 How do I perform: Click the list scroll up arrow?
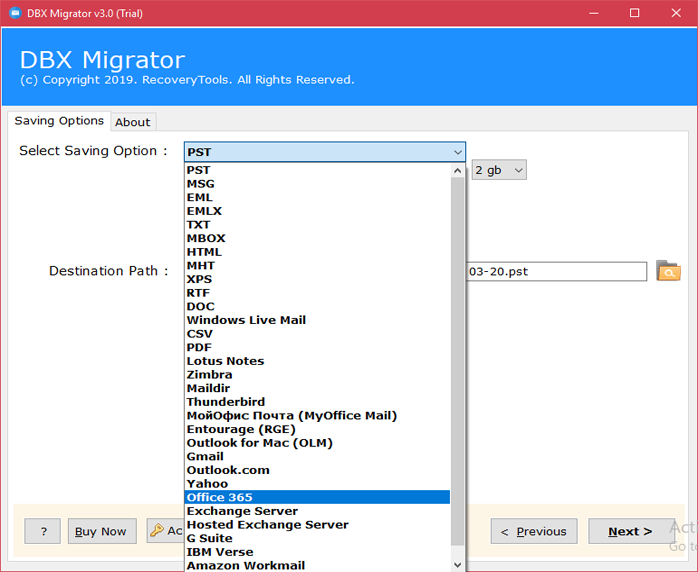457,170
